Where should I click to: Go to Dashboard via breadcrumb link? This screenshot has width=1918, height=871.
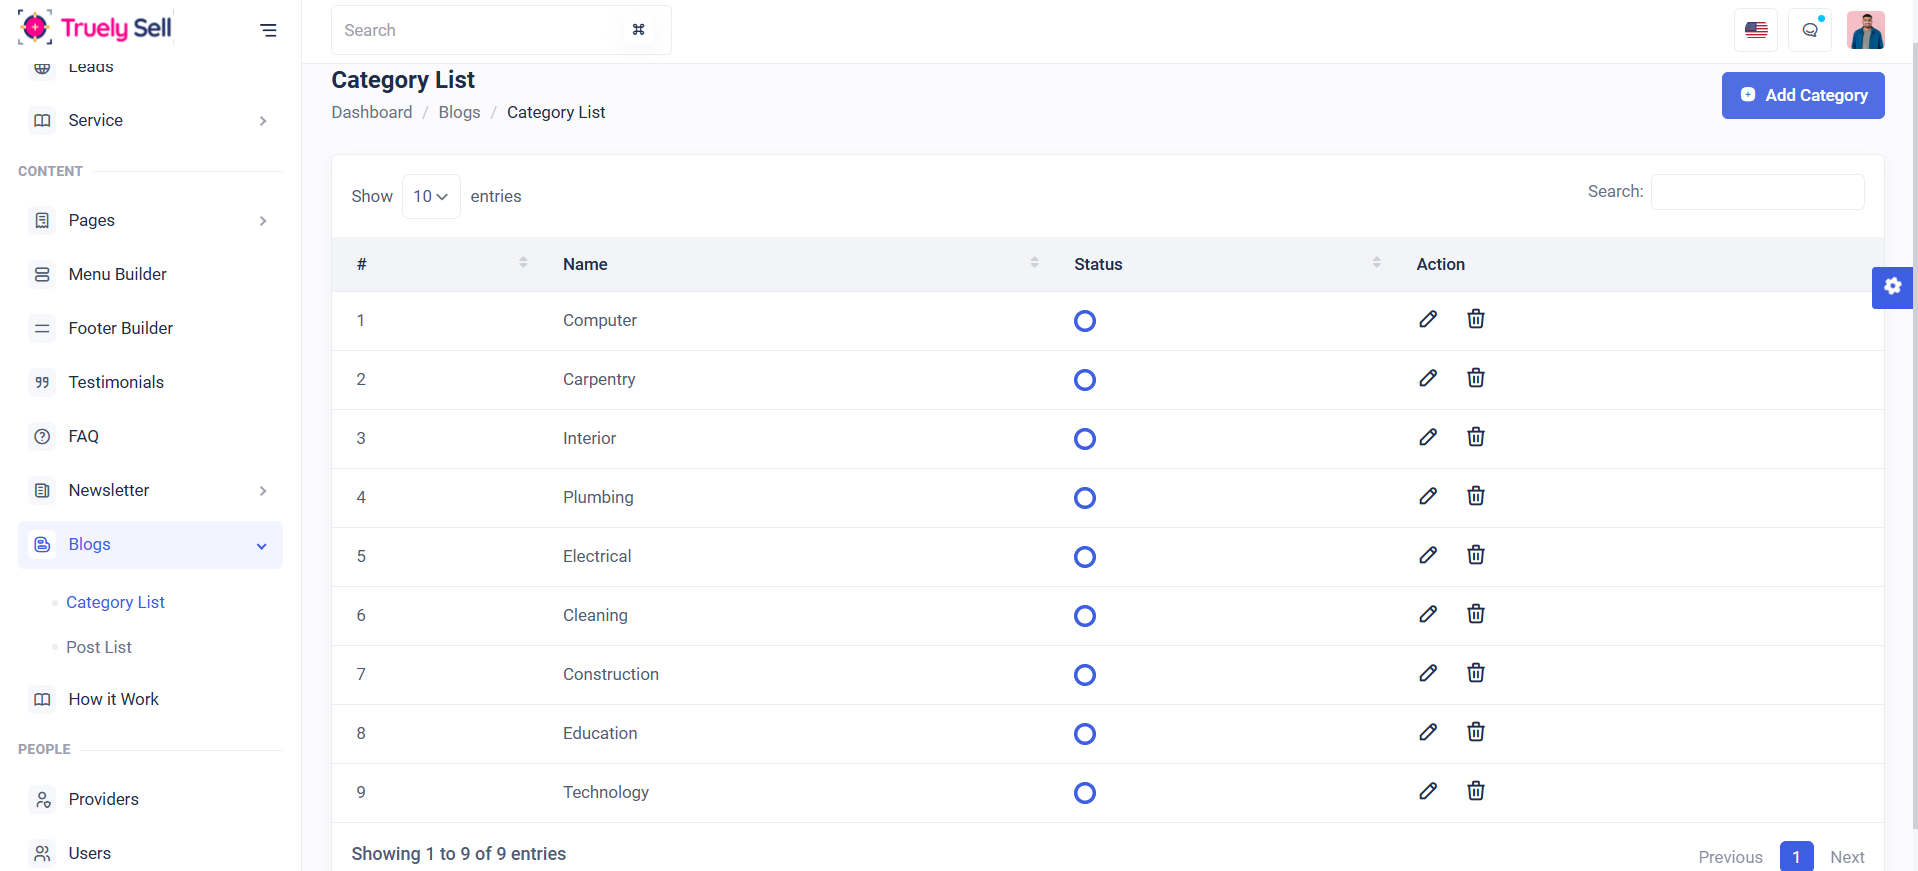(371, 112)
